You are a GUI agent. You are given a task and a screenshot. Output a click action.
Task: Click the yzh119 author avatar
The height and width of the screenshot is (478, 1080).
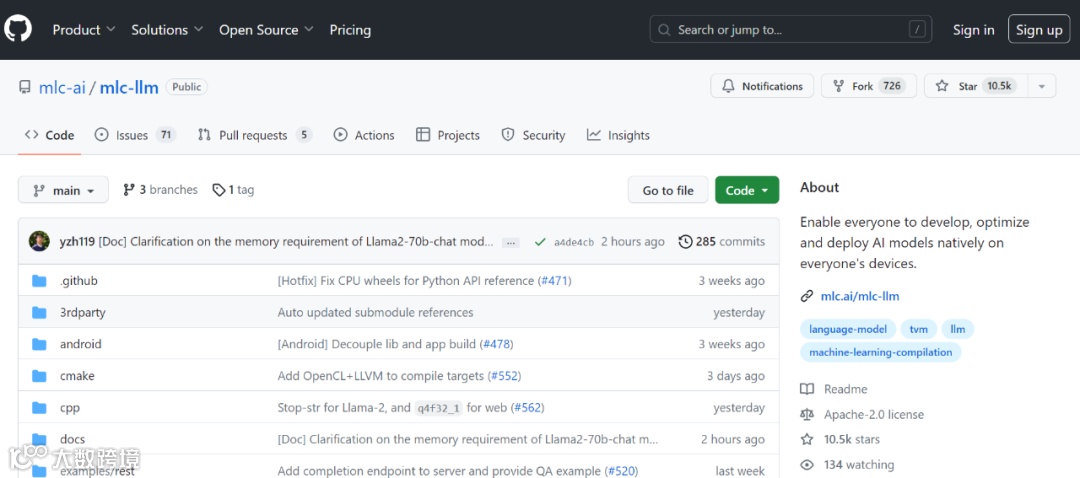[39, 241]
